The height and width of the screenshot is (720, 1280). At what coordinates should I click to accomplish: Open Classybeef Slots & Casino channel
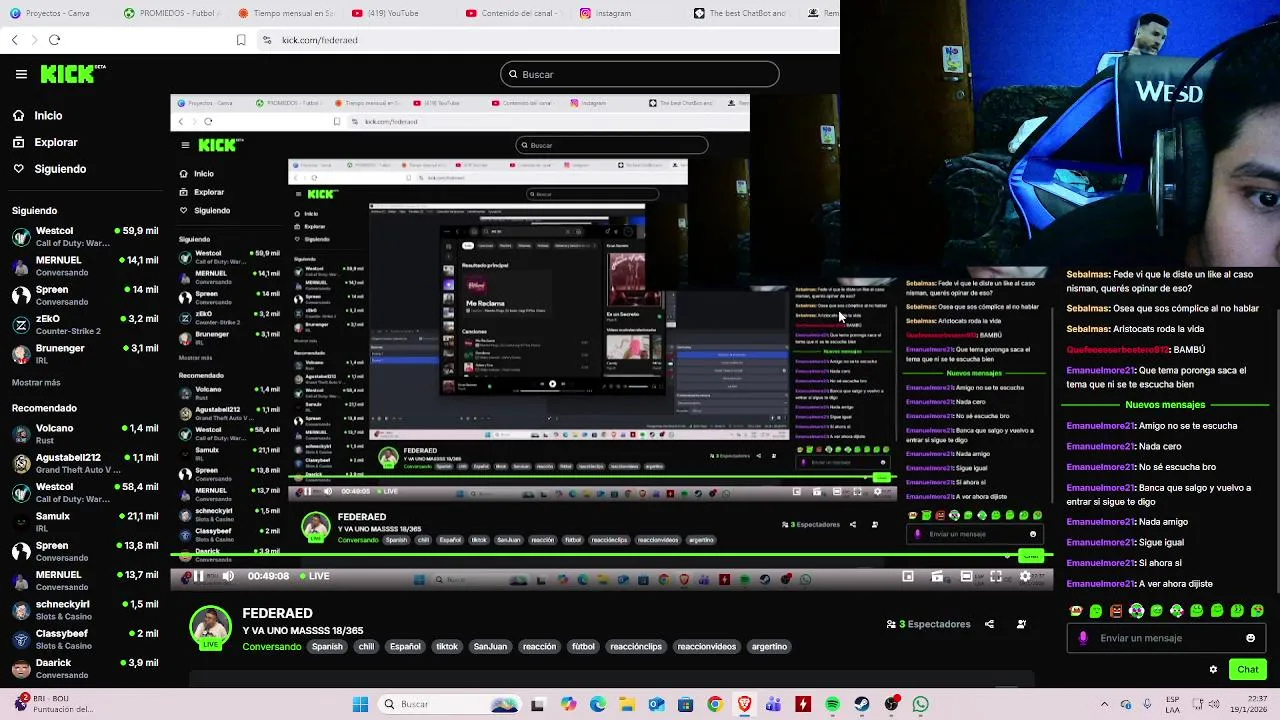click(x=84, y=639)
